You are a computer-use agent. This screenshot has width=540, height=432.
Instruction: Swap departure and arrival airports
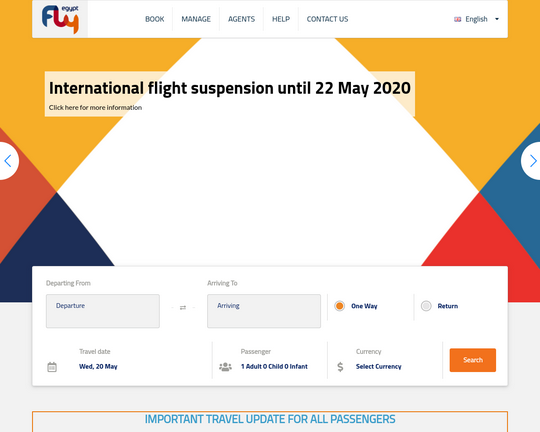tap(183, 308)
